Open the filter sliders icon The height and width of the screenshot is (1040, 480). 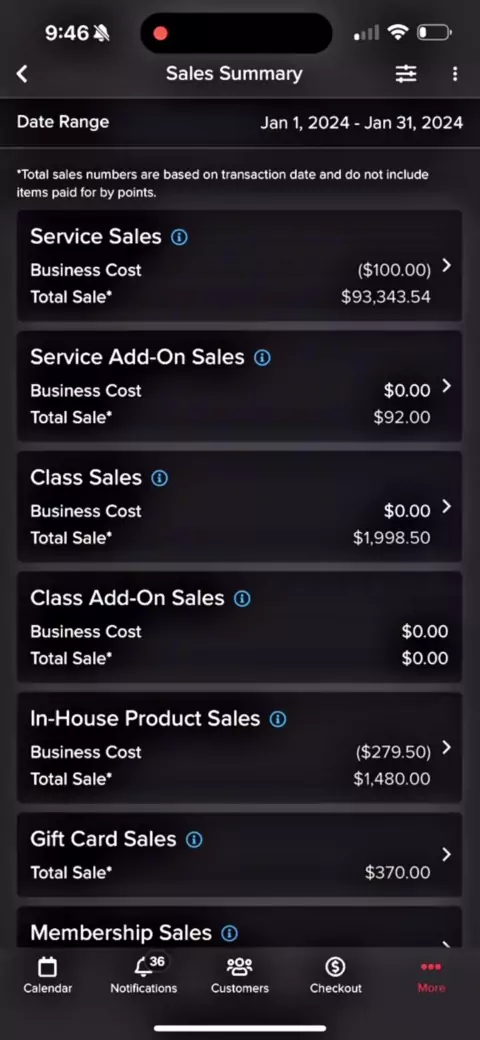406,74
